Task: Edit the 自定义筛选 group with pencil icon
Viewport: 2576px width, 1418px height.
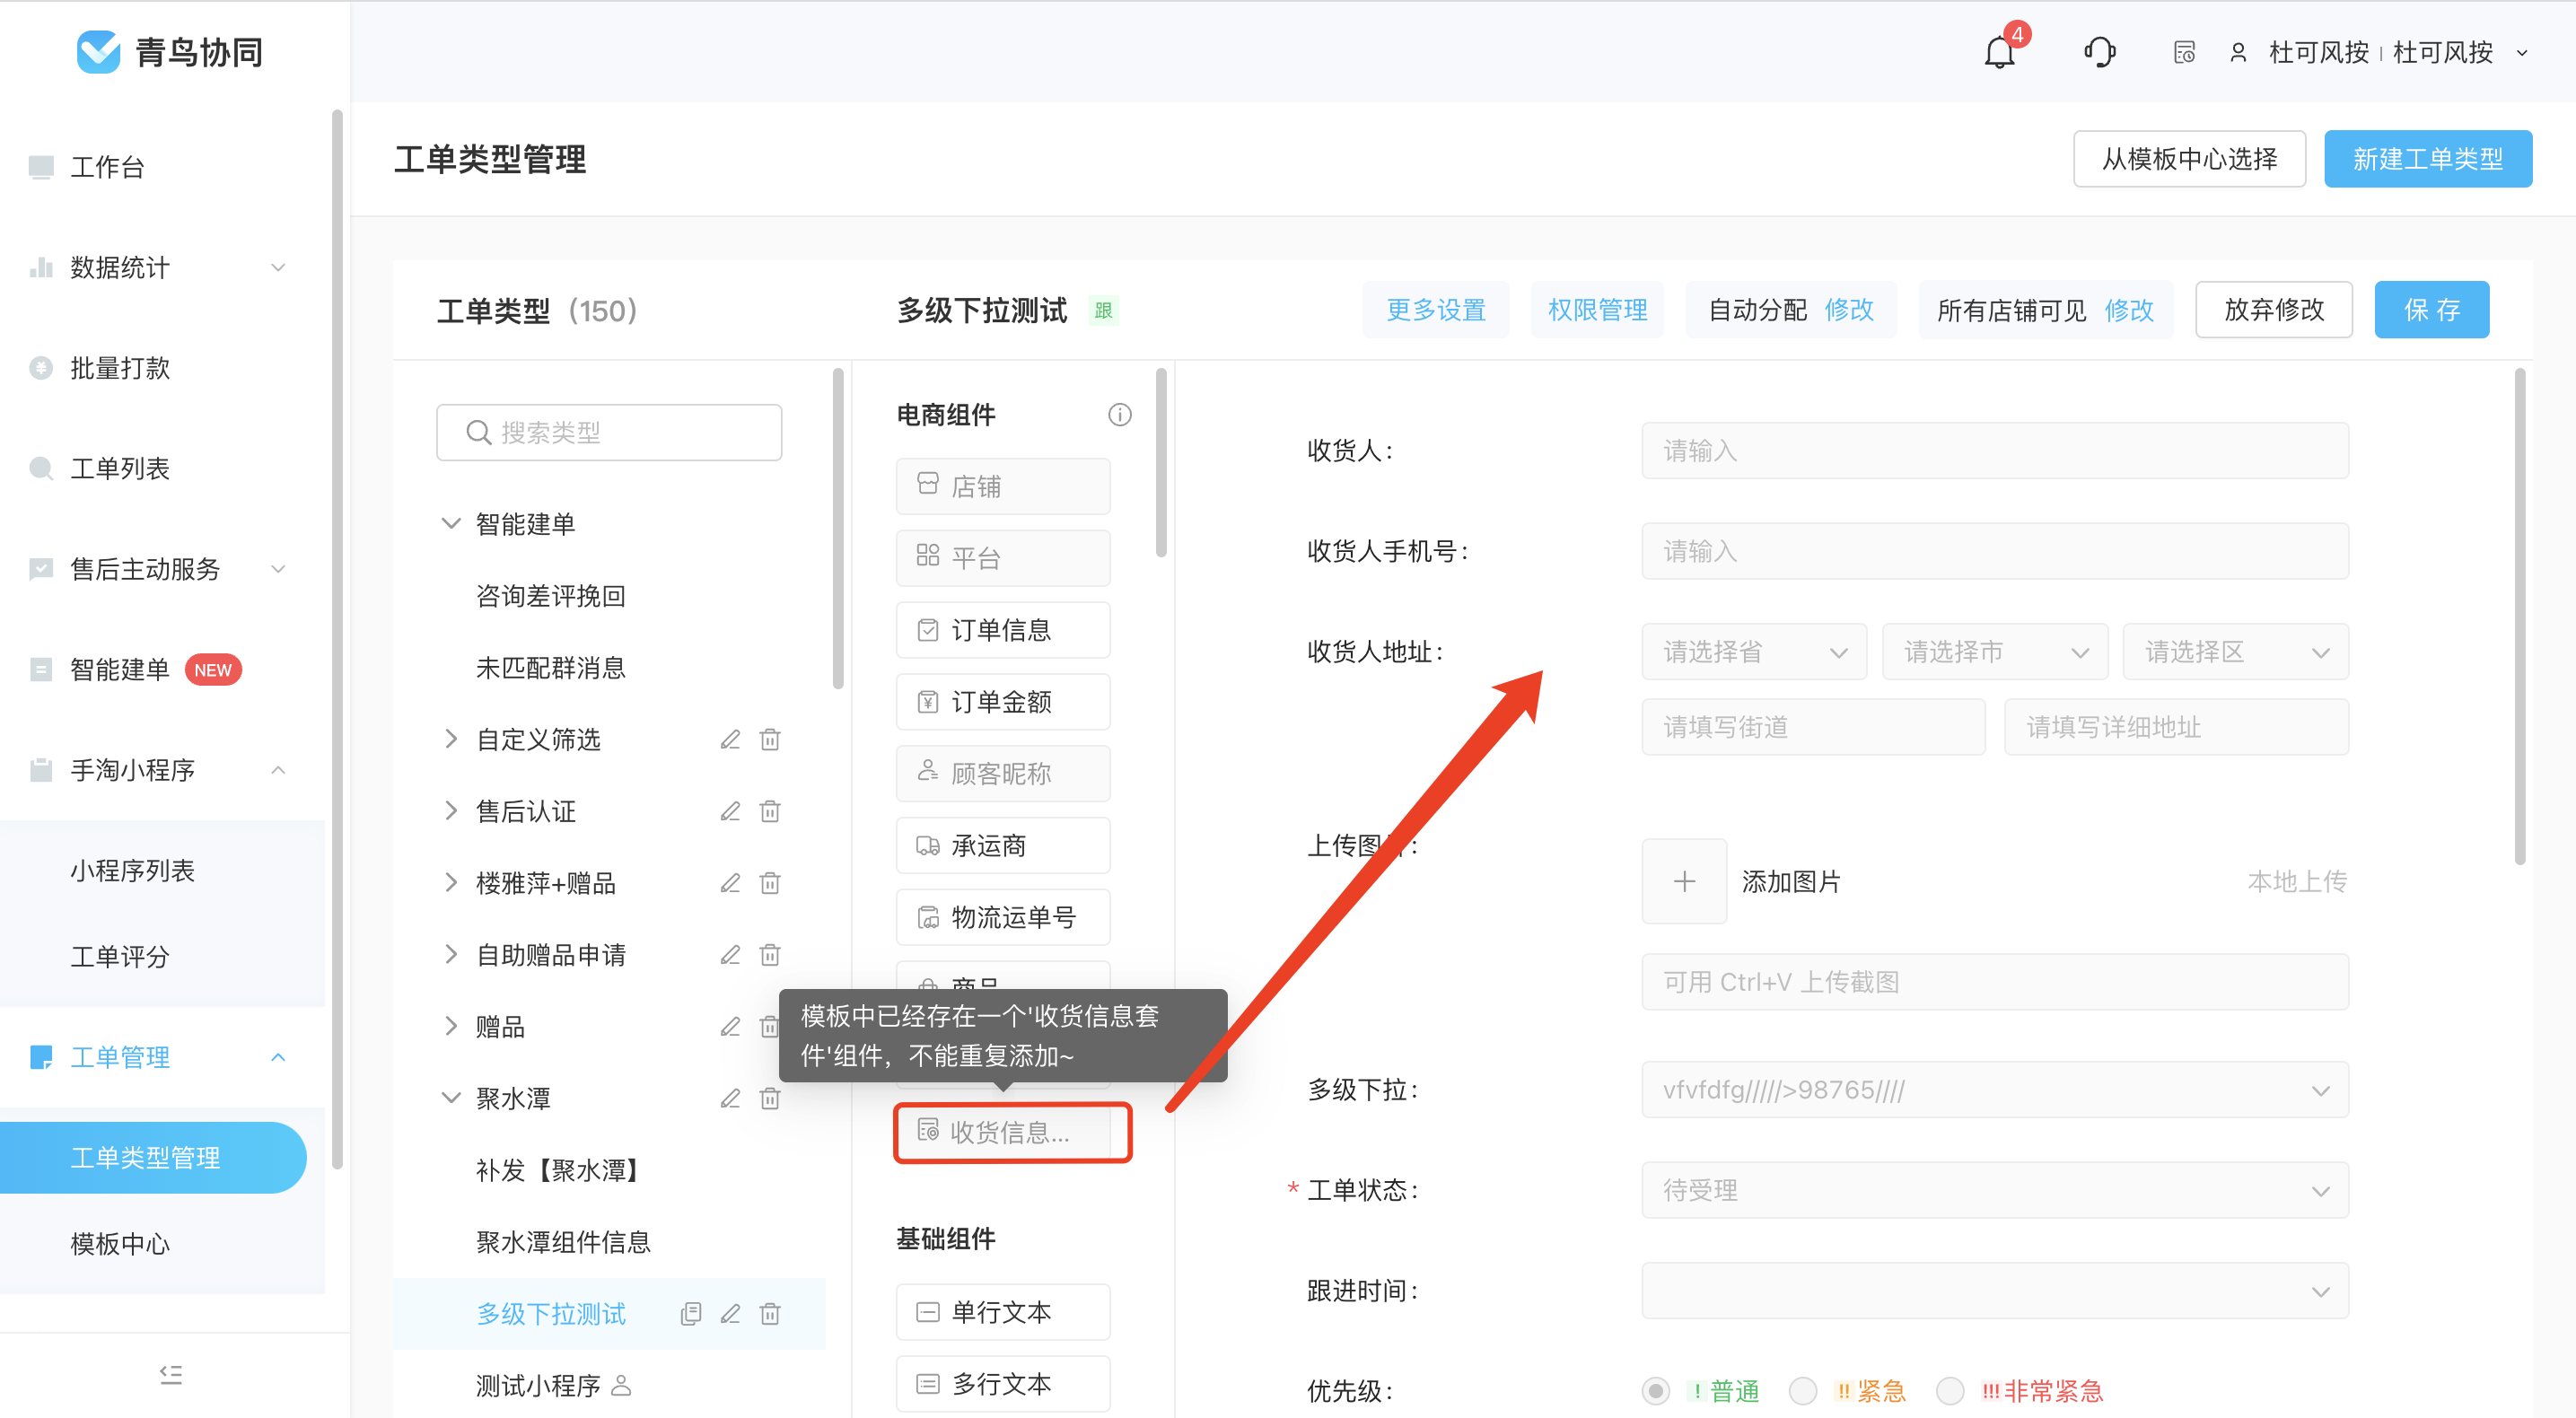Action: [x=730, y=739]
